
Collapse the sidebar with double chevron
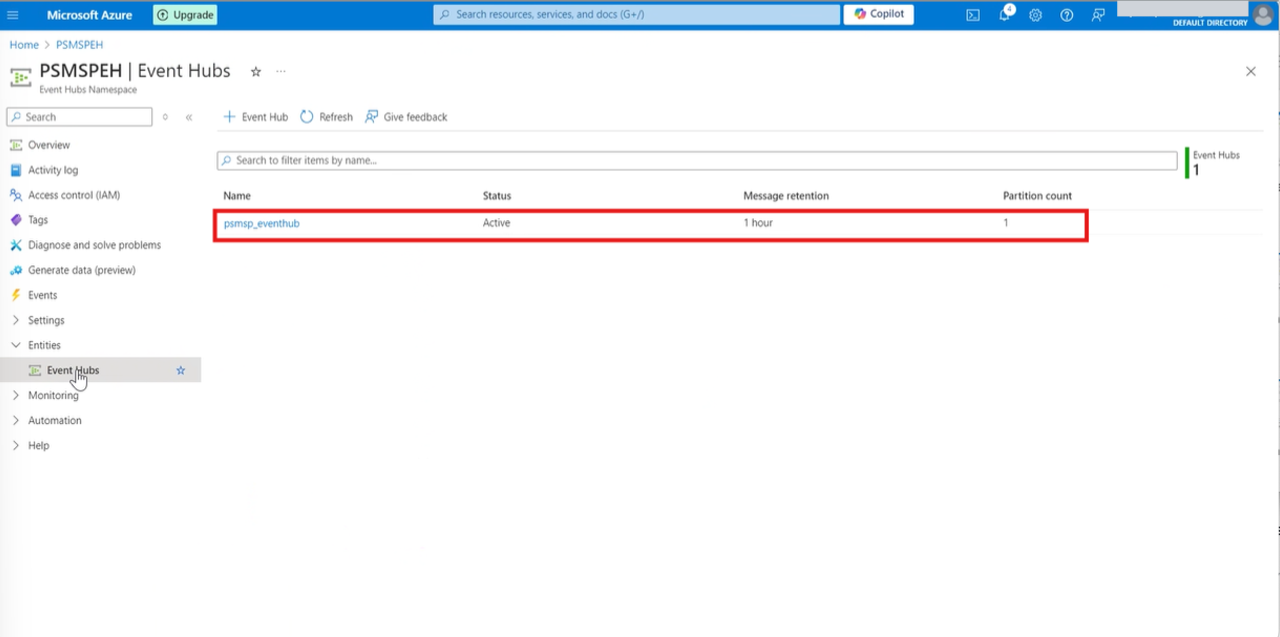[x=189, y=117]
